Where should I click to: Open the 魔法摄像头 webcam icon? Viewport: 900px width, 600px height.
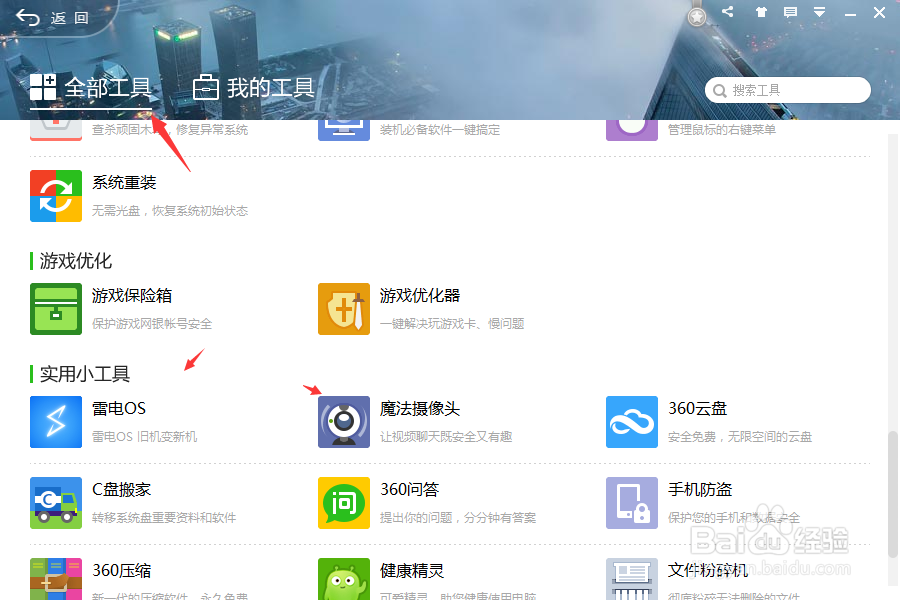click(x=344, y=422)
